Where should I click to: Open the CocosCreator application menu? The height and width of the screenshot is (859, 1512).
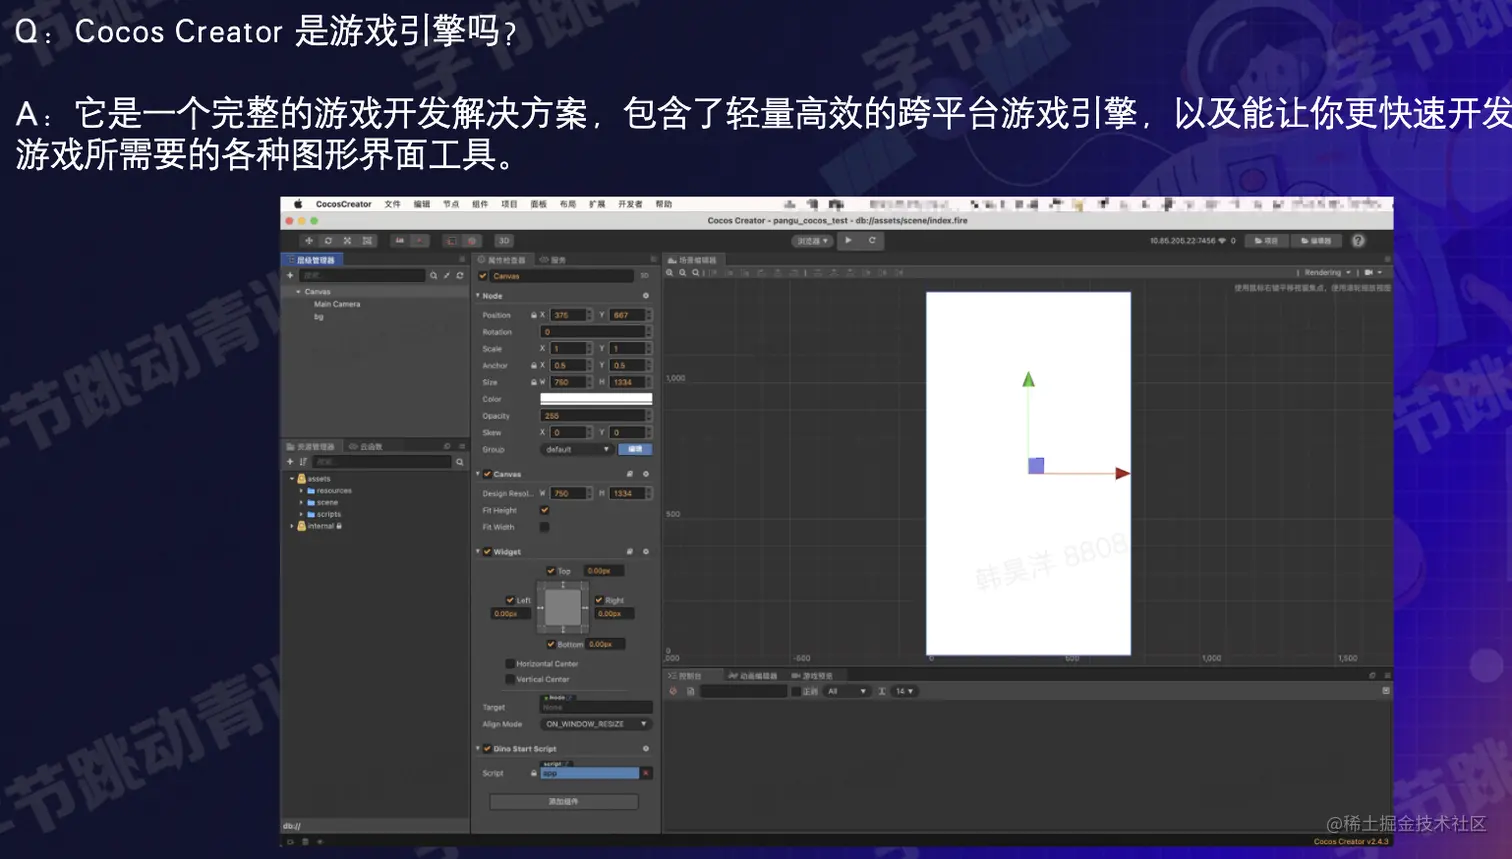tap(343, 204)
